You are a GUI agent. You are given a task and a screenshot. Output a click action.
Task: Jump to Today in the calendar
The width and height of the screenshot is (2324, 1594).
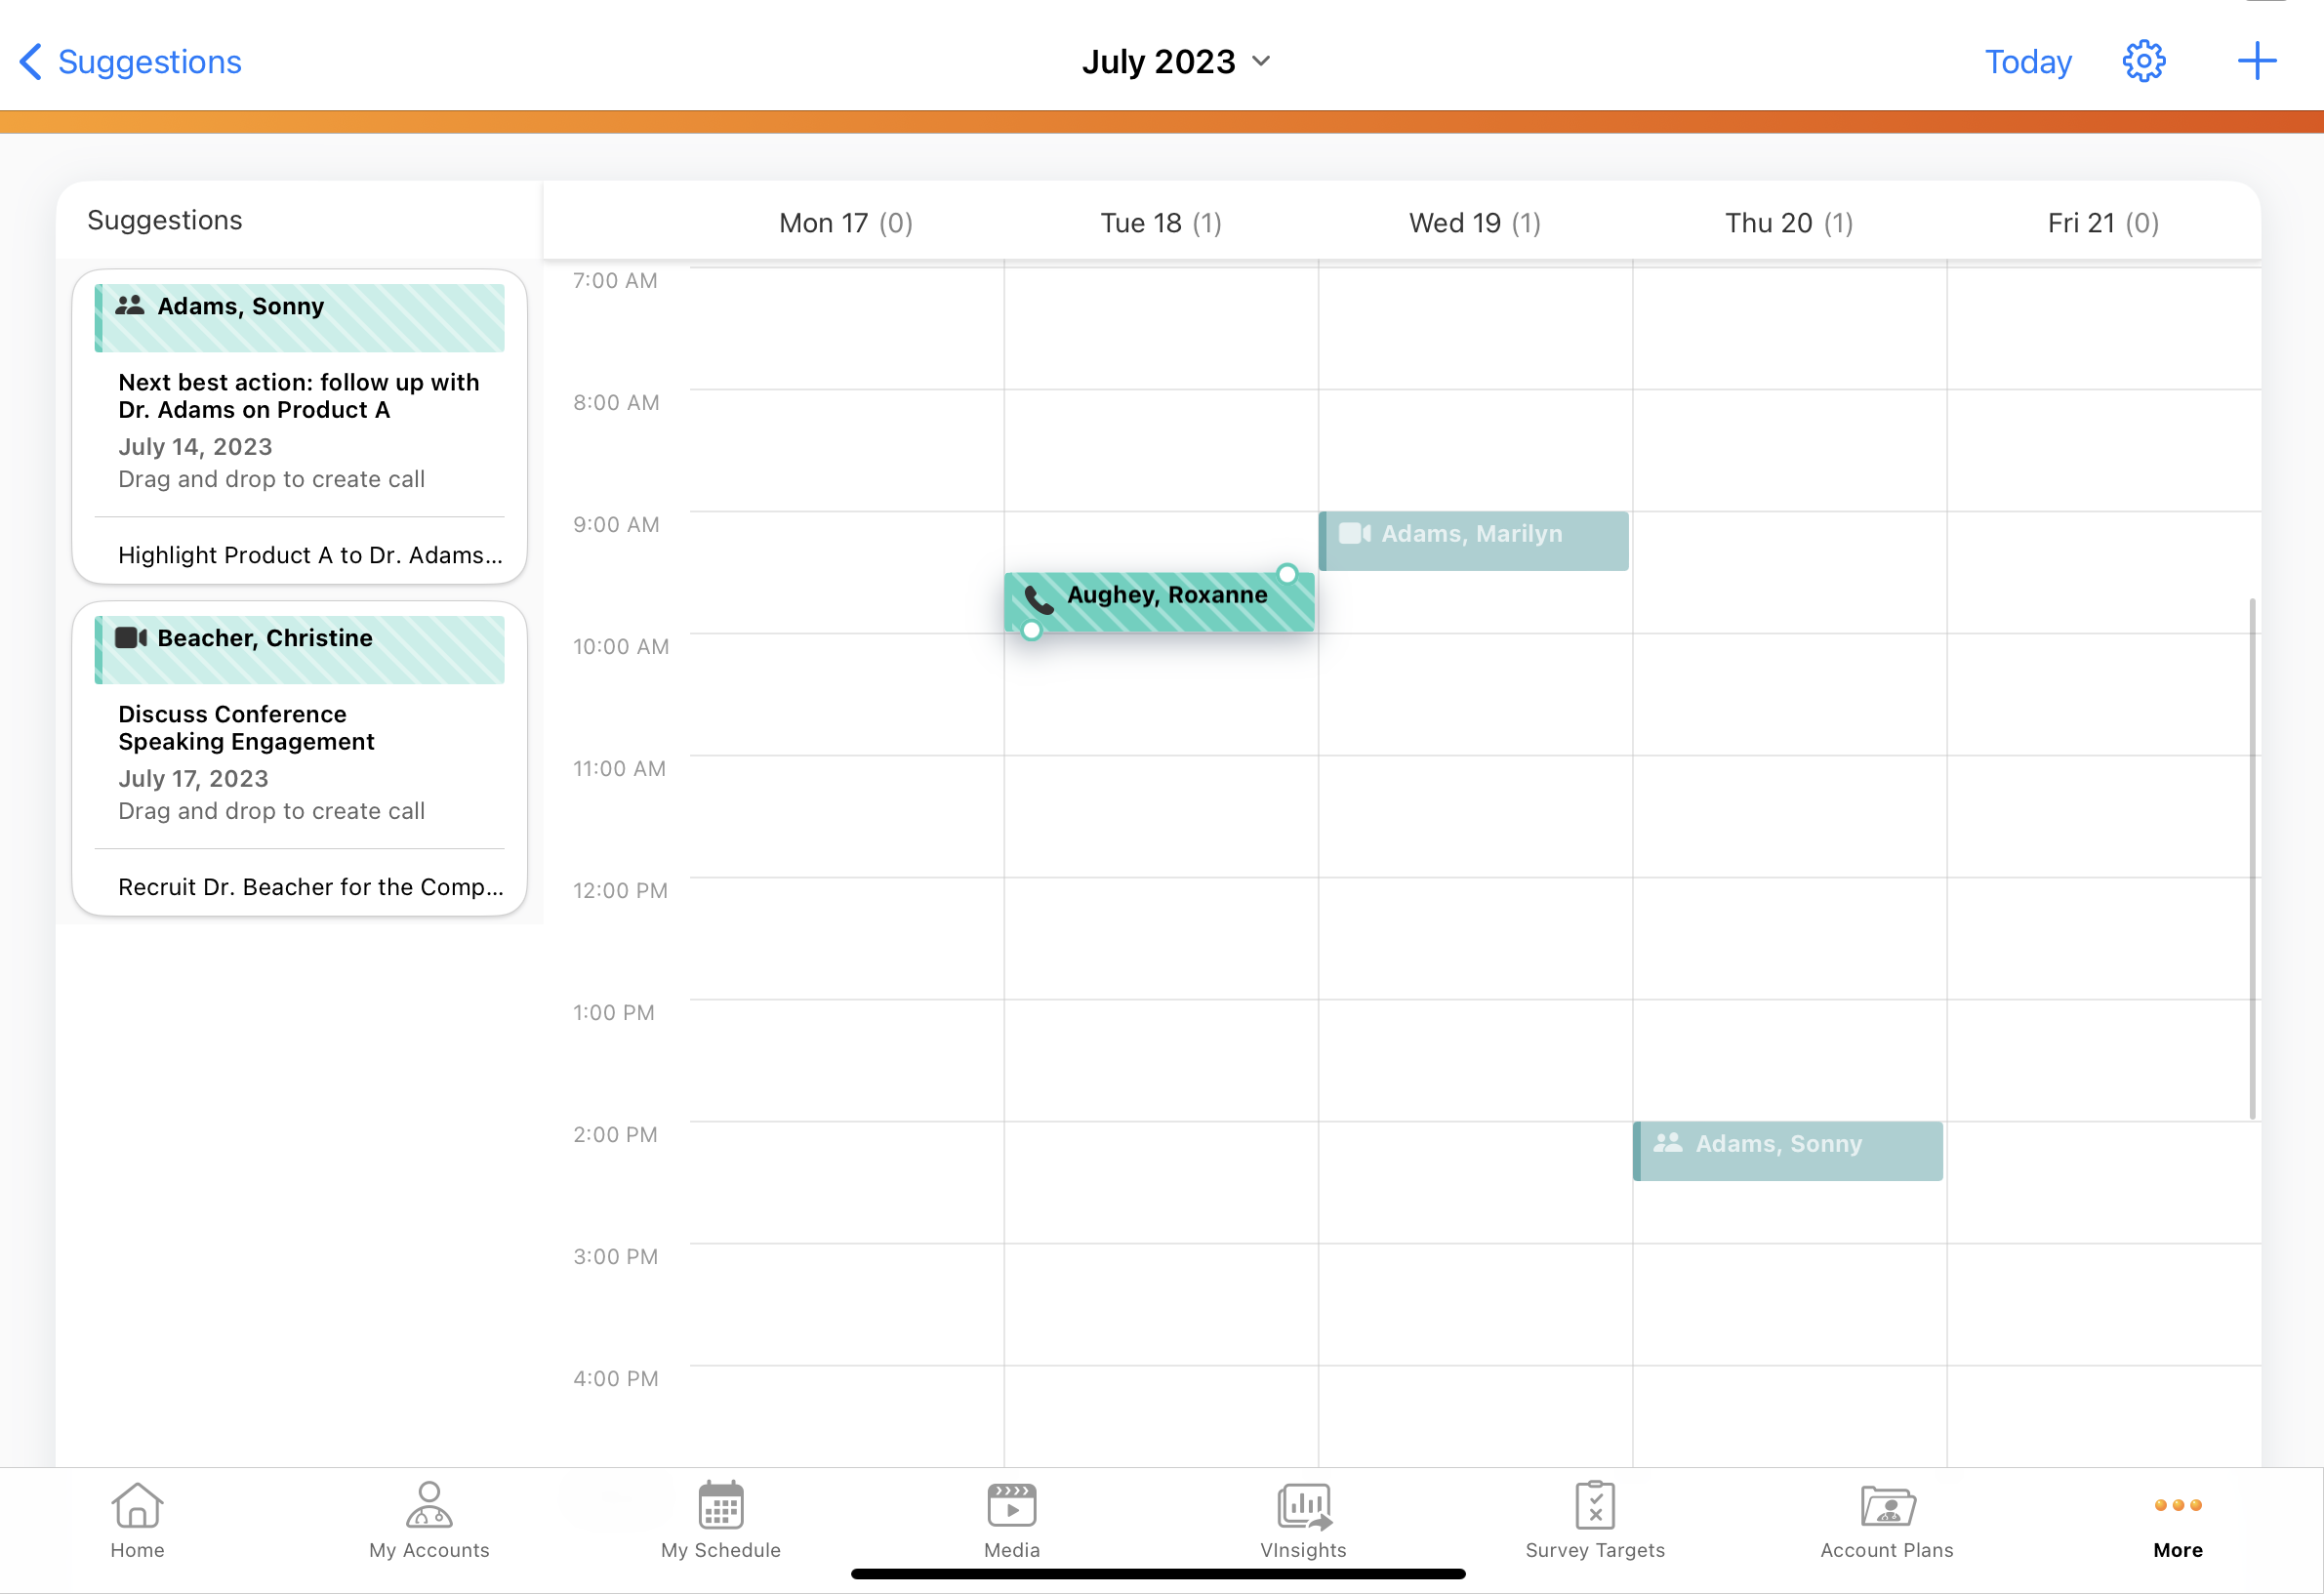(x=2027, y=62)
